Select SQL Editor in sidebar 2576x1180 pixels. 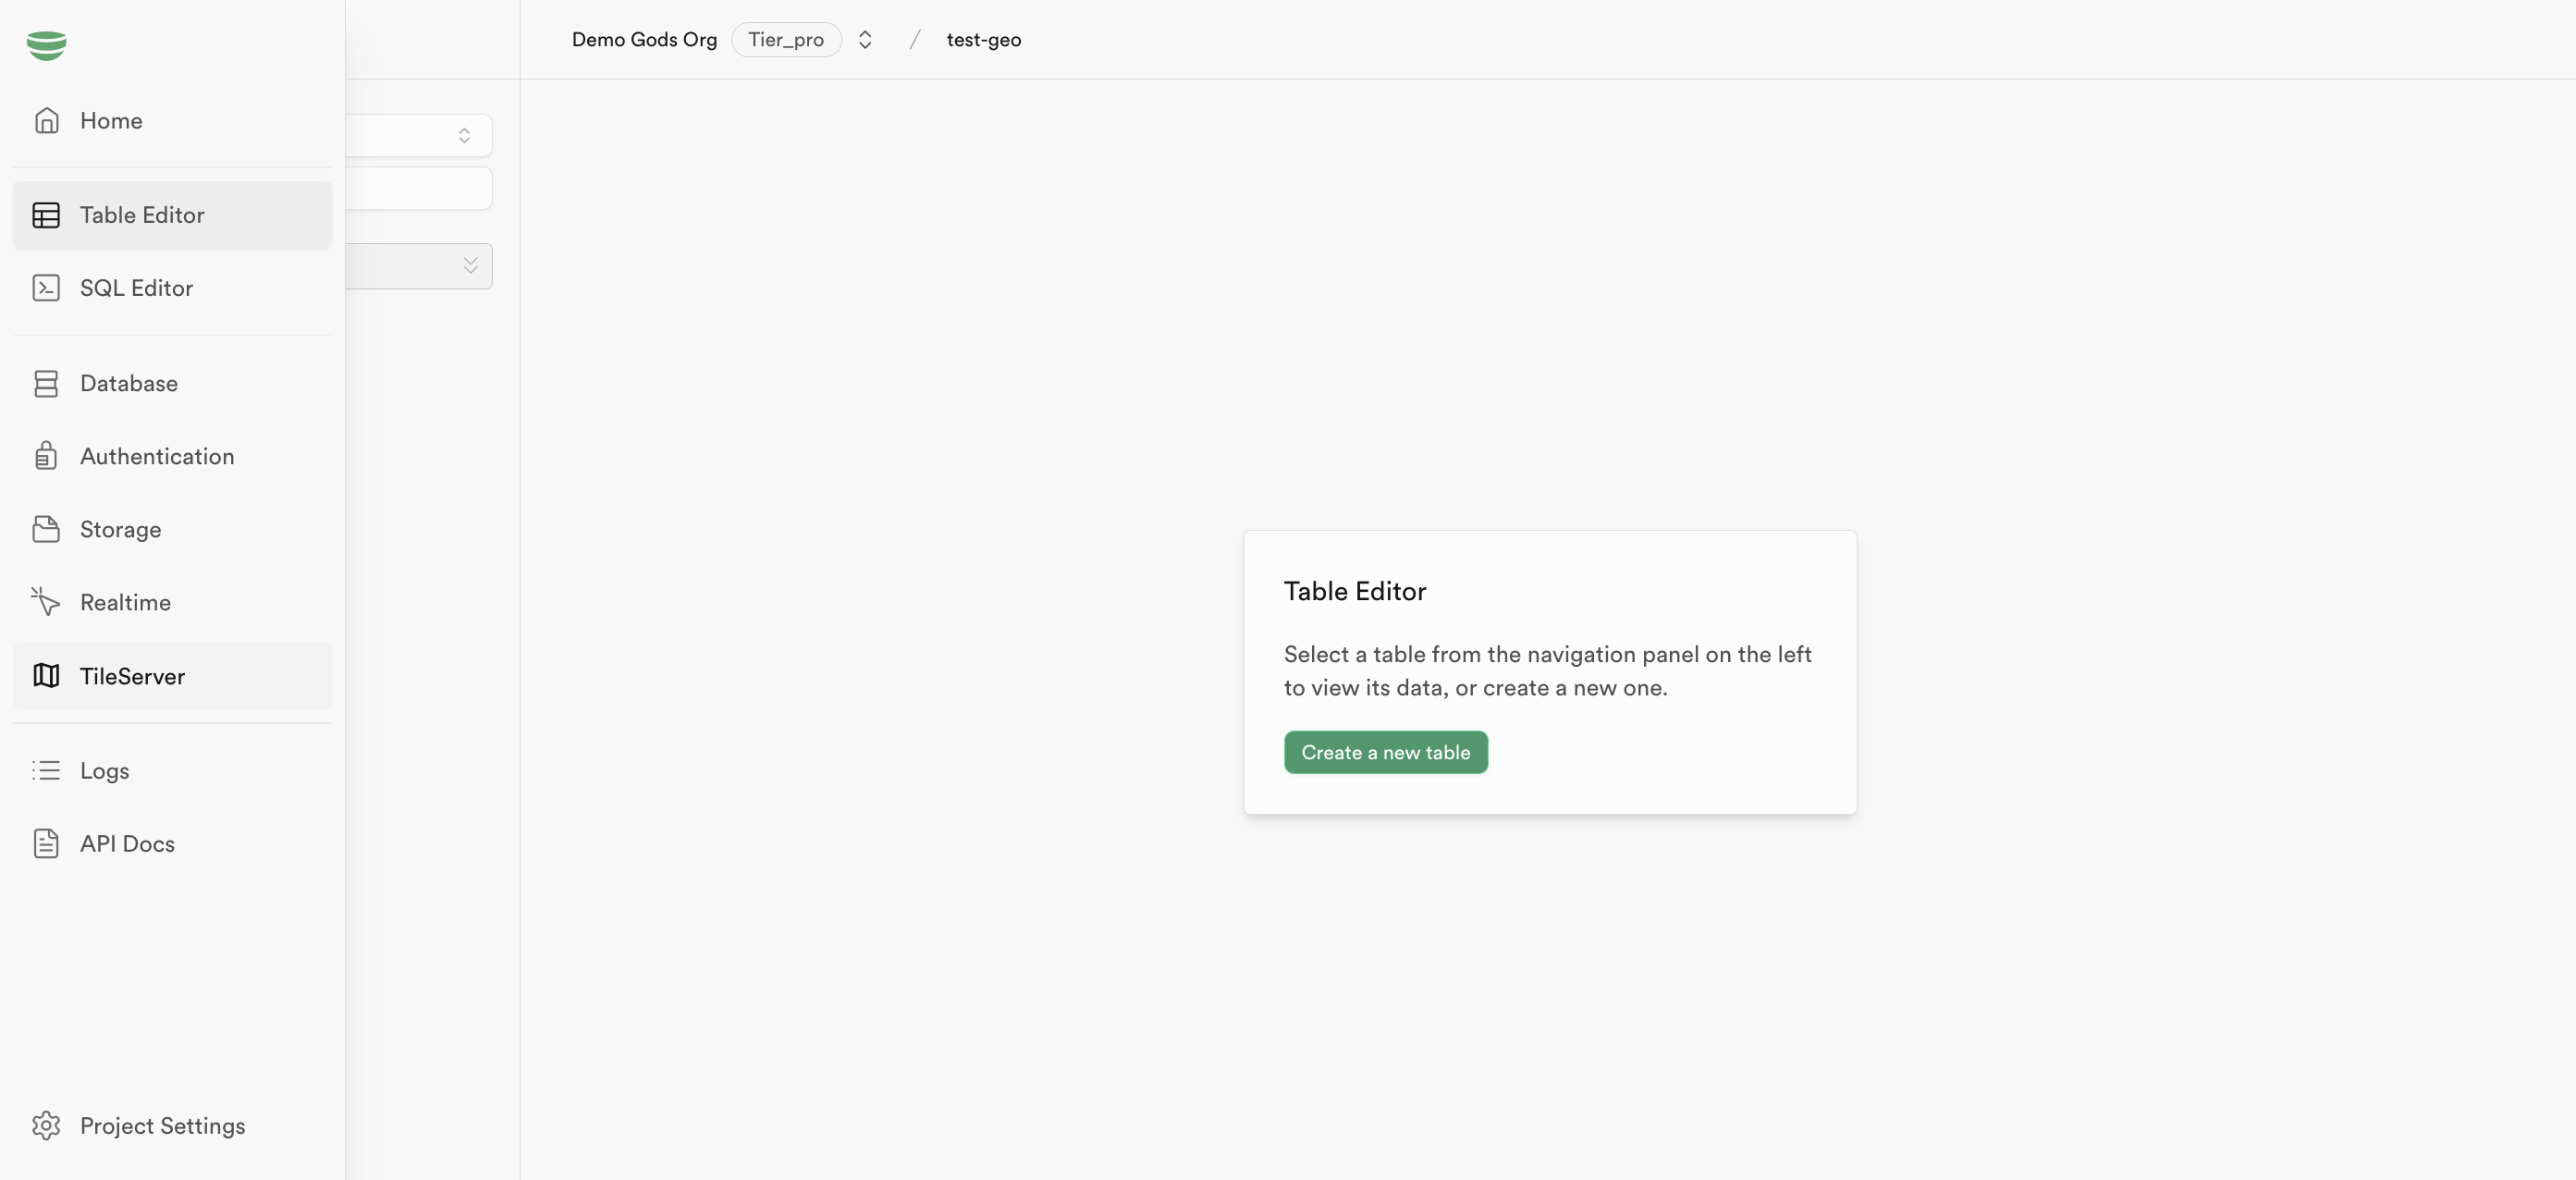click(x=136, y=288)
